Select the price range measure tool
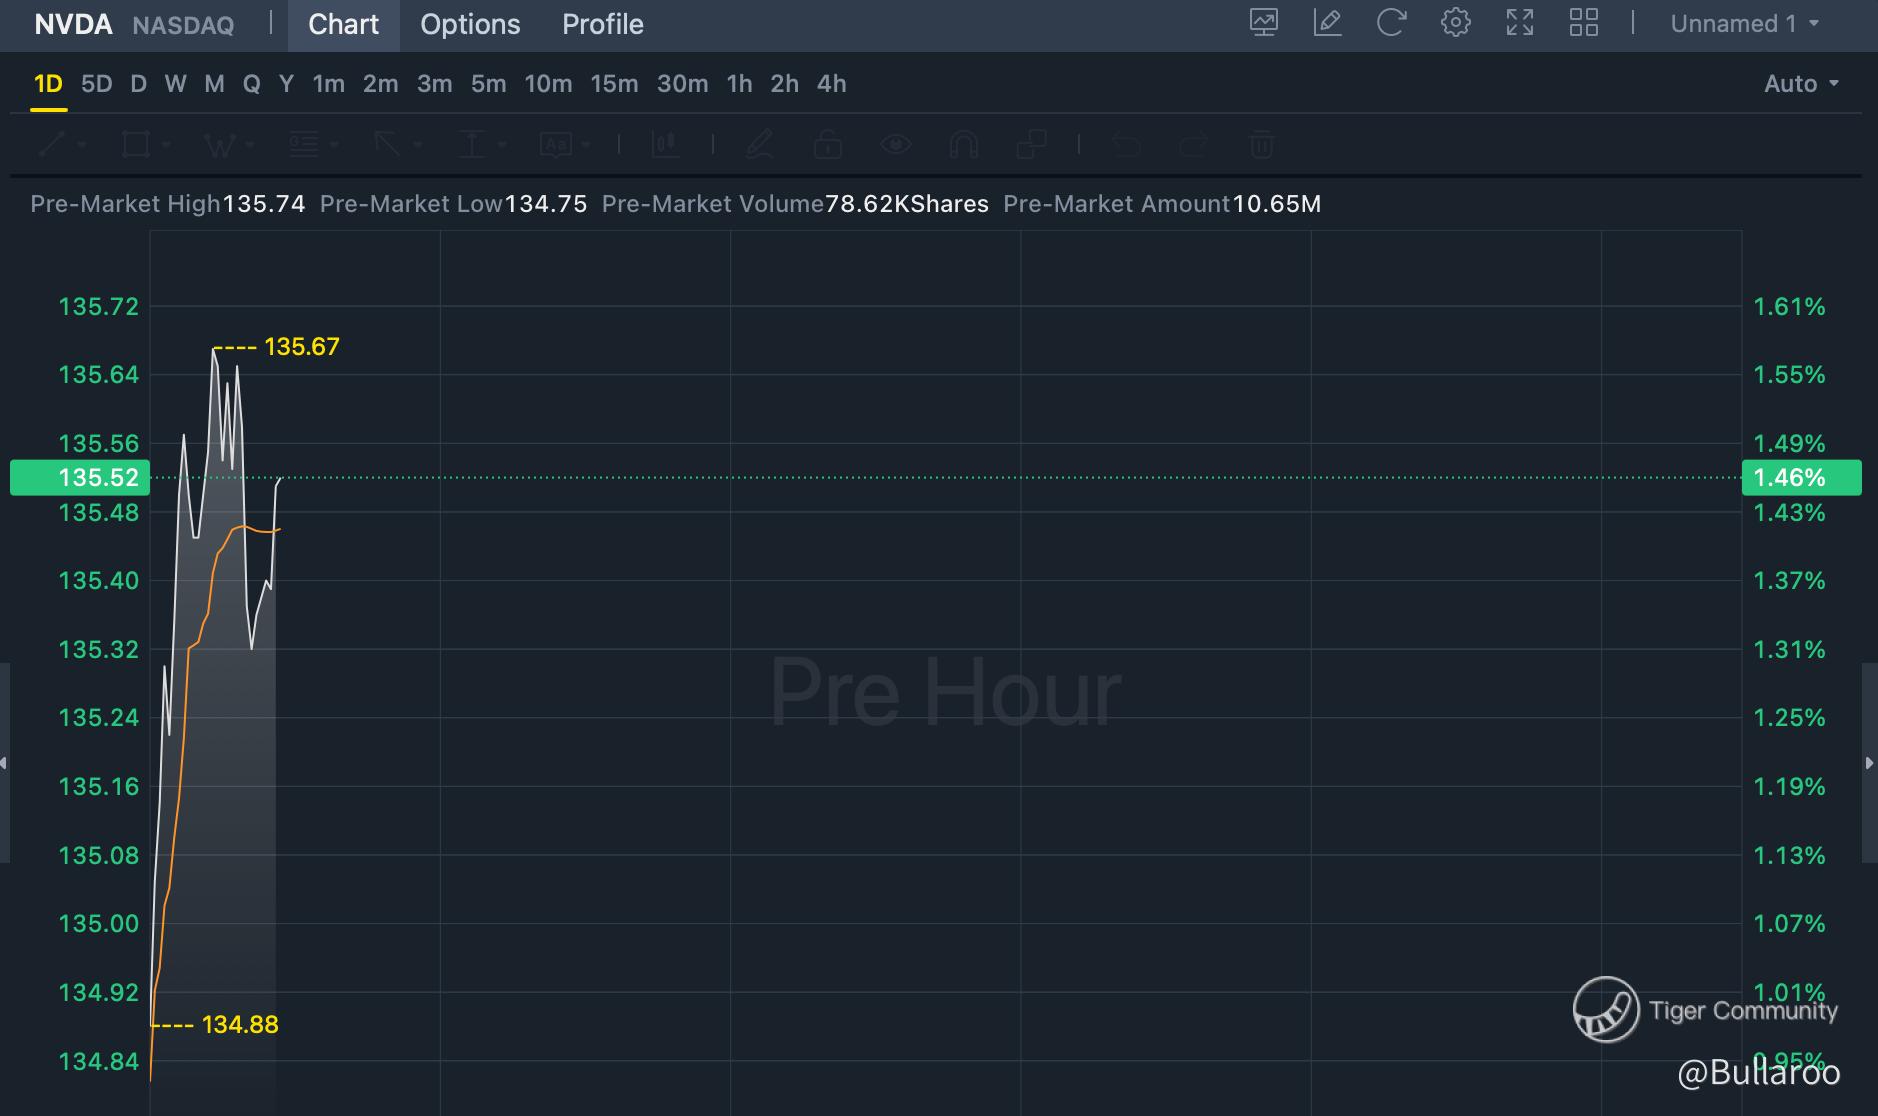This screenshot has height=1116, width=1878. [x=471, y=145]
